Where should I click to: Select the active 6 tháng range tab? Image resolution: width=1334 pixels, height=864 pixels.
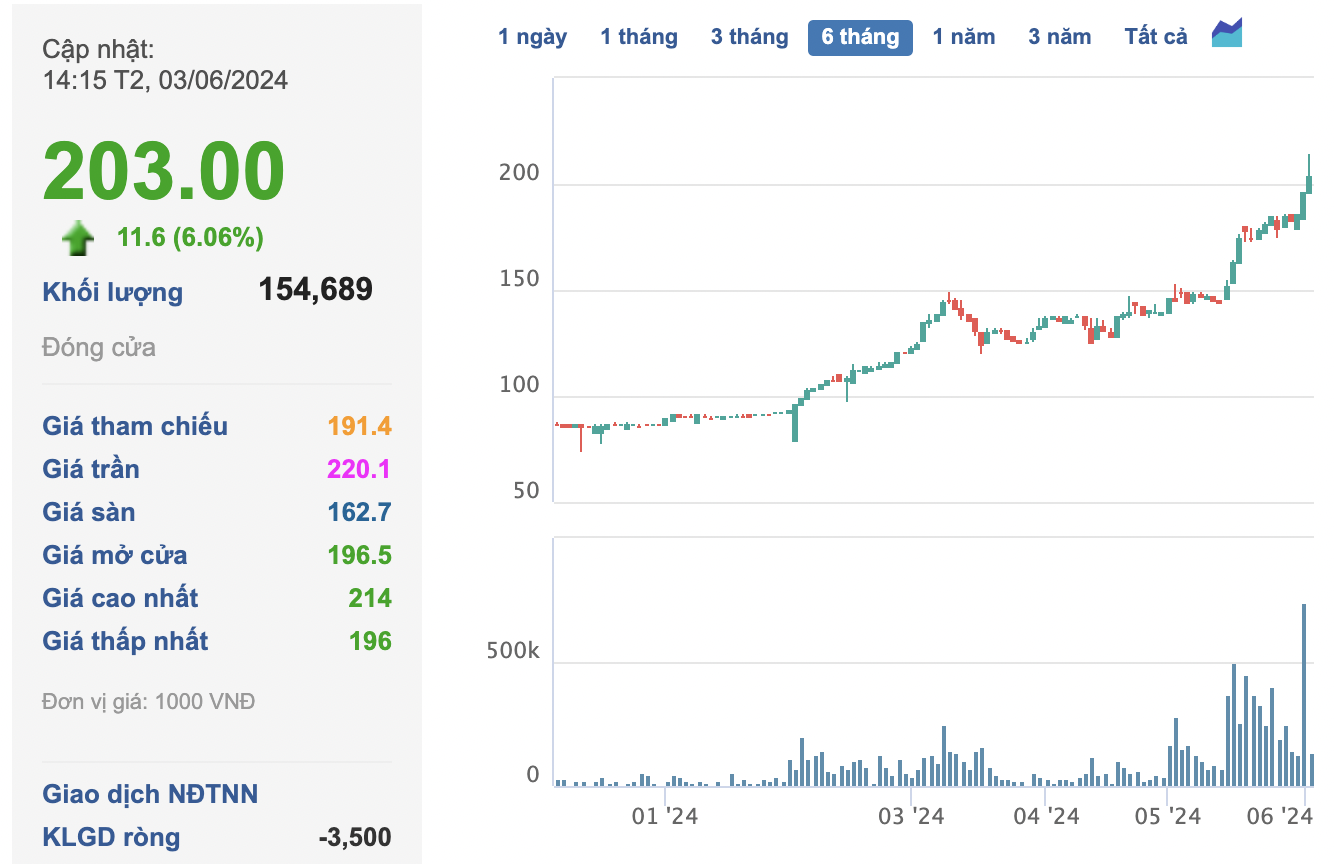click(860, 37)
